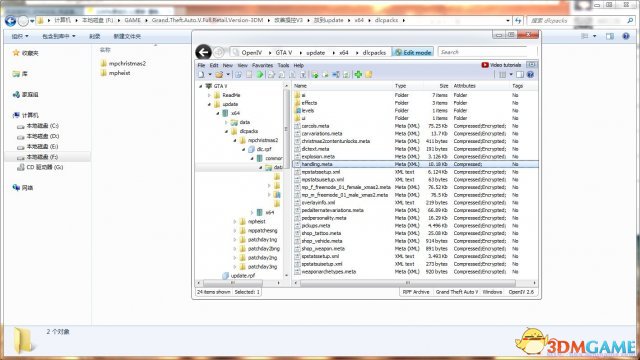The width and height of the screenshot is (640, 360).
Task: Open the Tools menu in OpenIV
Action: [283, 65]
